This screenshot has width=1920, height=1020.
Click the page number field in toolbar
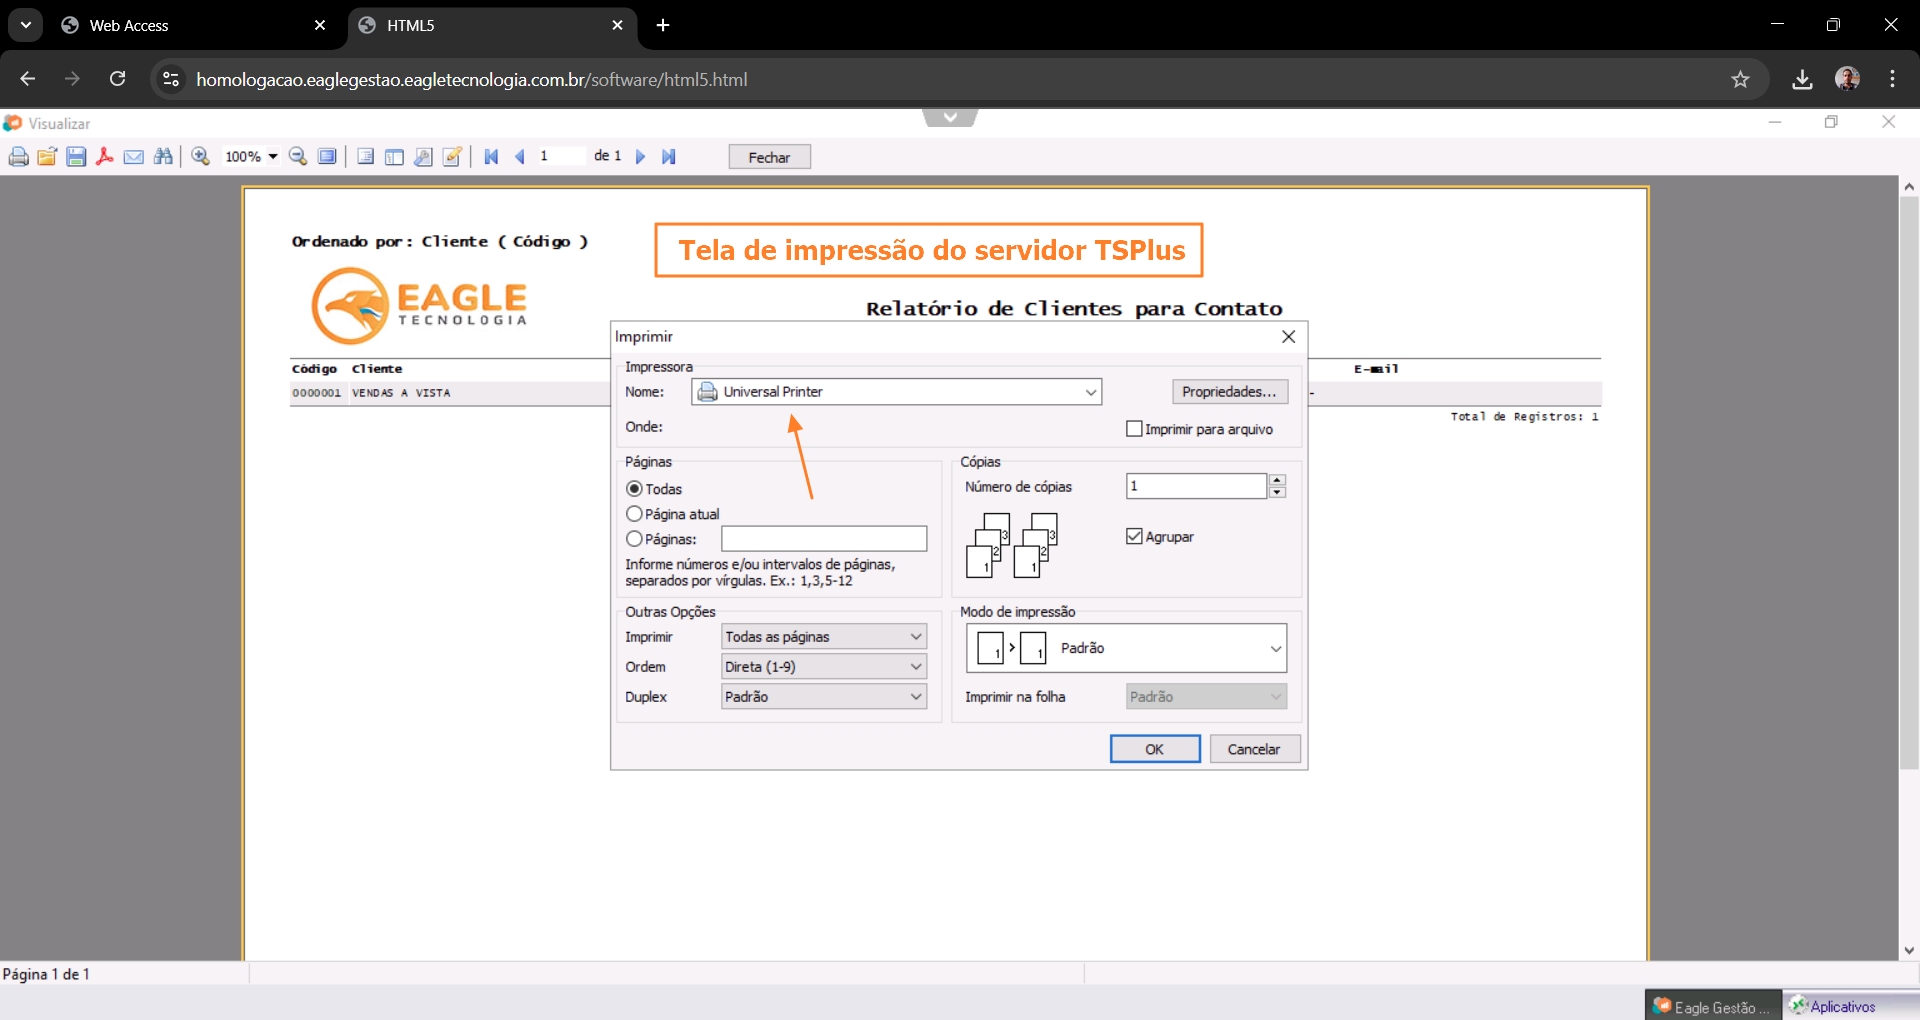tap(560, 156)
